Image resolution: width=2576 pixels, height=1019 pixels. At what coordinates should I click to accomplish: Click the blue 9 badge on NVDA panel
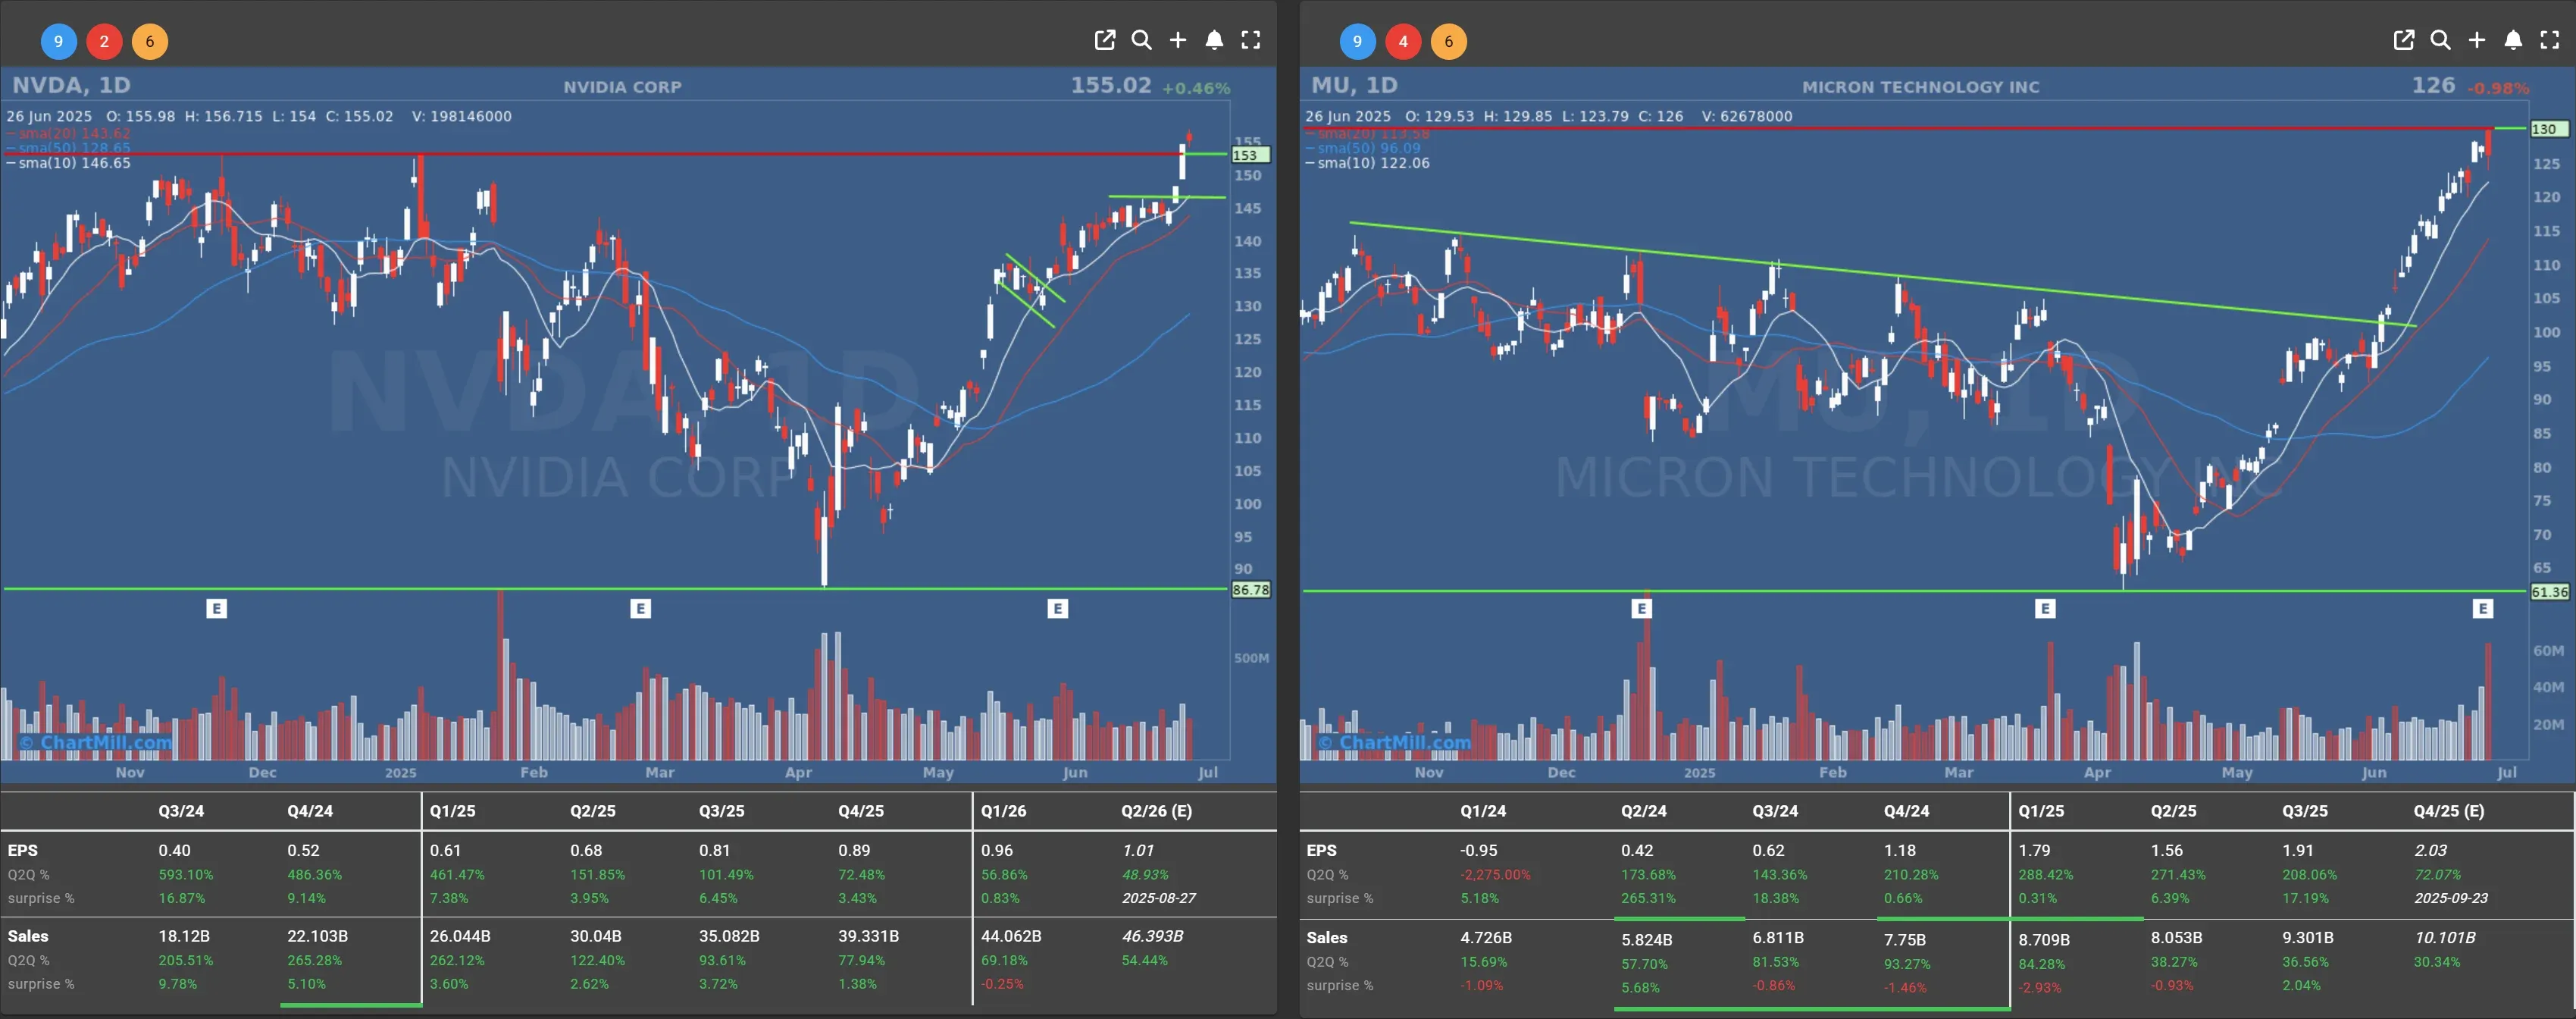click(58, 41)
